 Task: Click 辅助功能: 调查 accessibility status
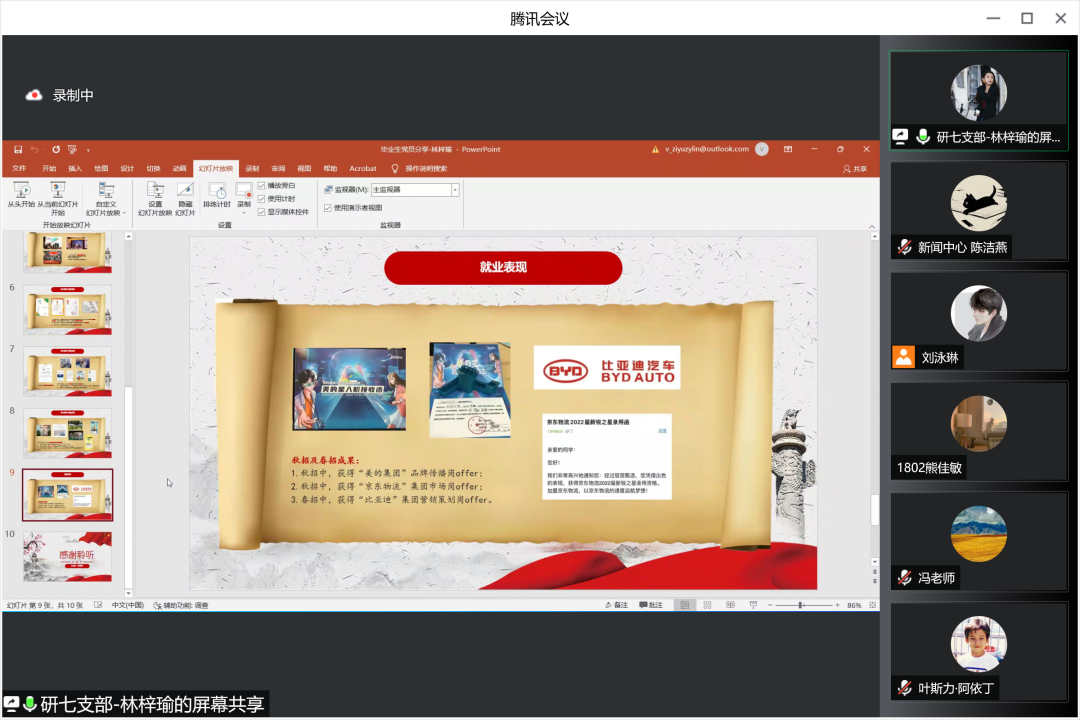(x=180, y=606)
